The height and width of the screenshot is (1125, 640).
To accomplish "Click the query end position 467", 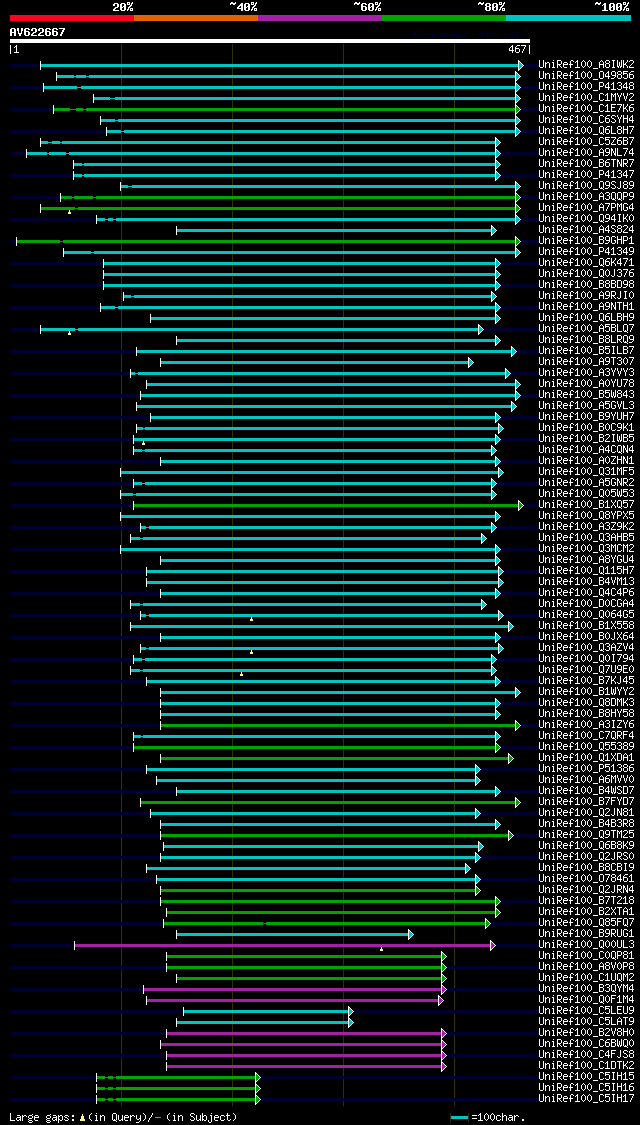I will coord(518,50).
